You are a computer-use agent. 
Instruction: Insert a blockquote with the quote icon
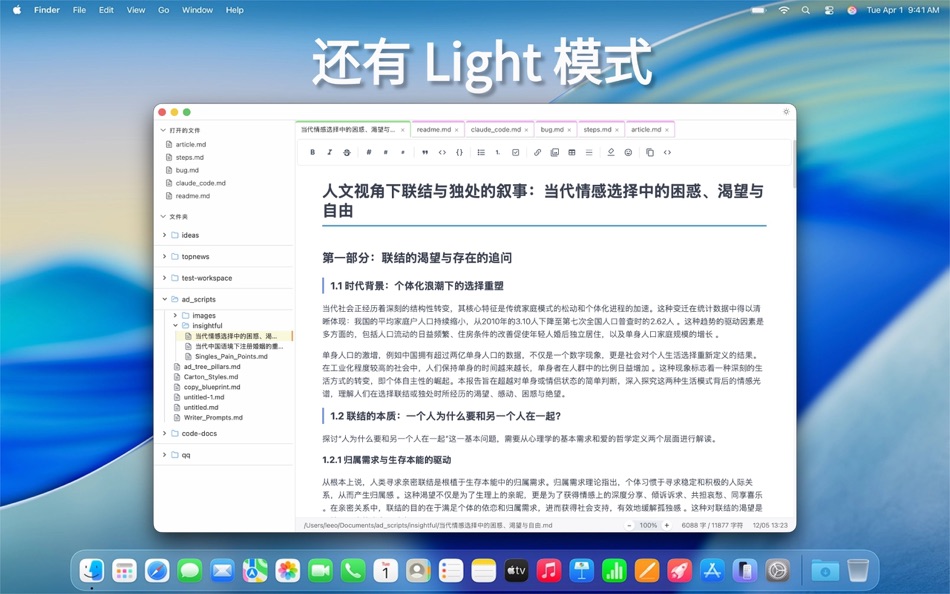click(425, 153)
